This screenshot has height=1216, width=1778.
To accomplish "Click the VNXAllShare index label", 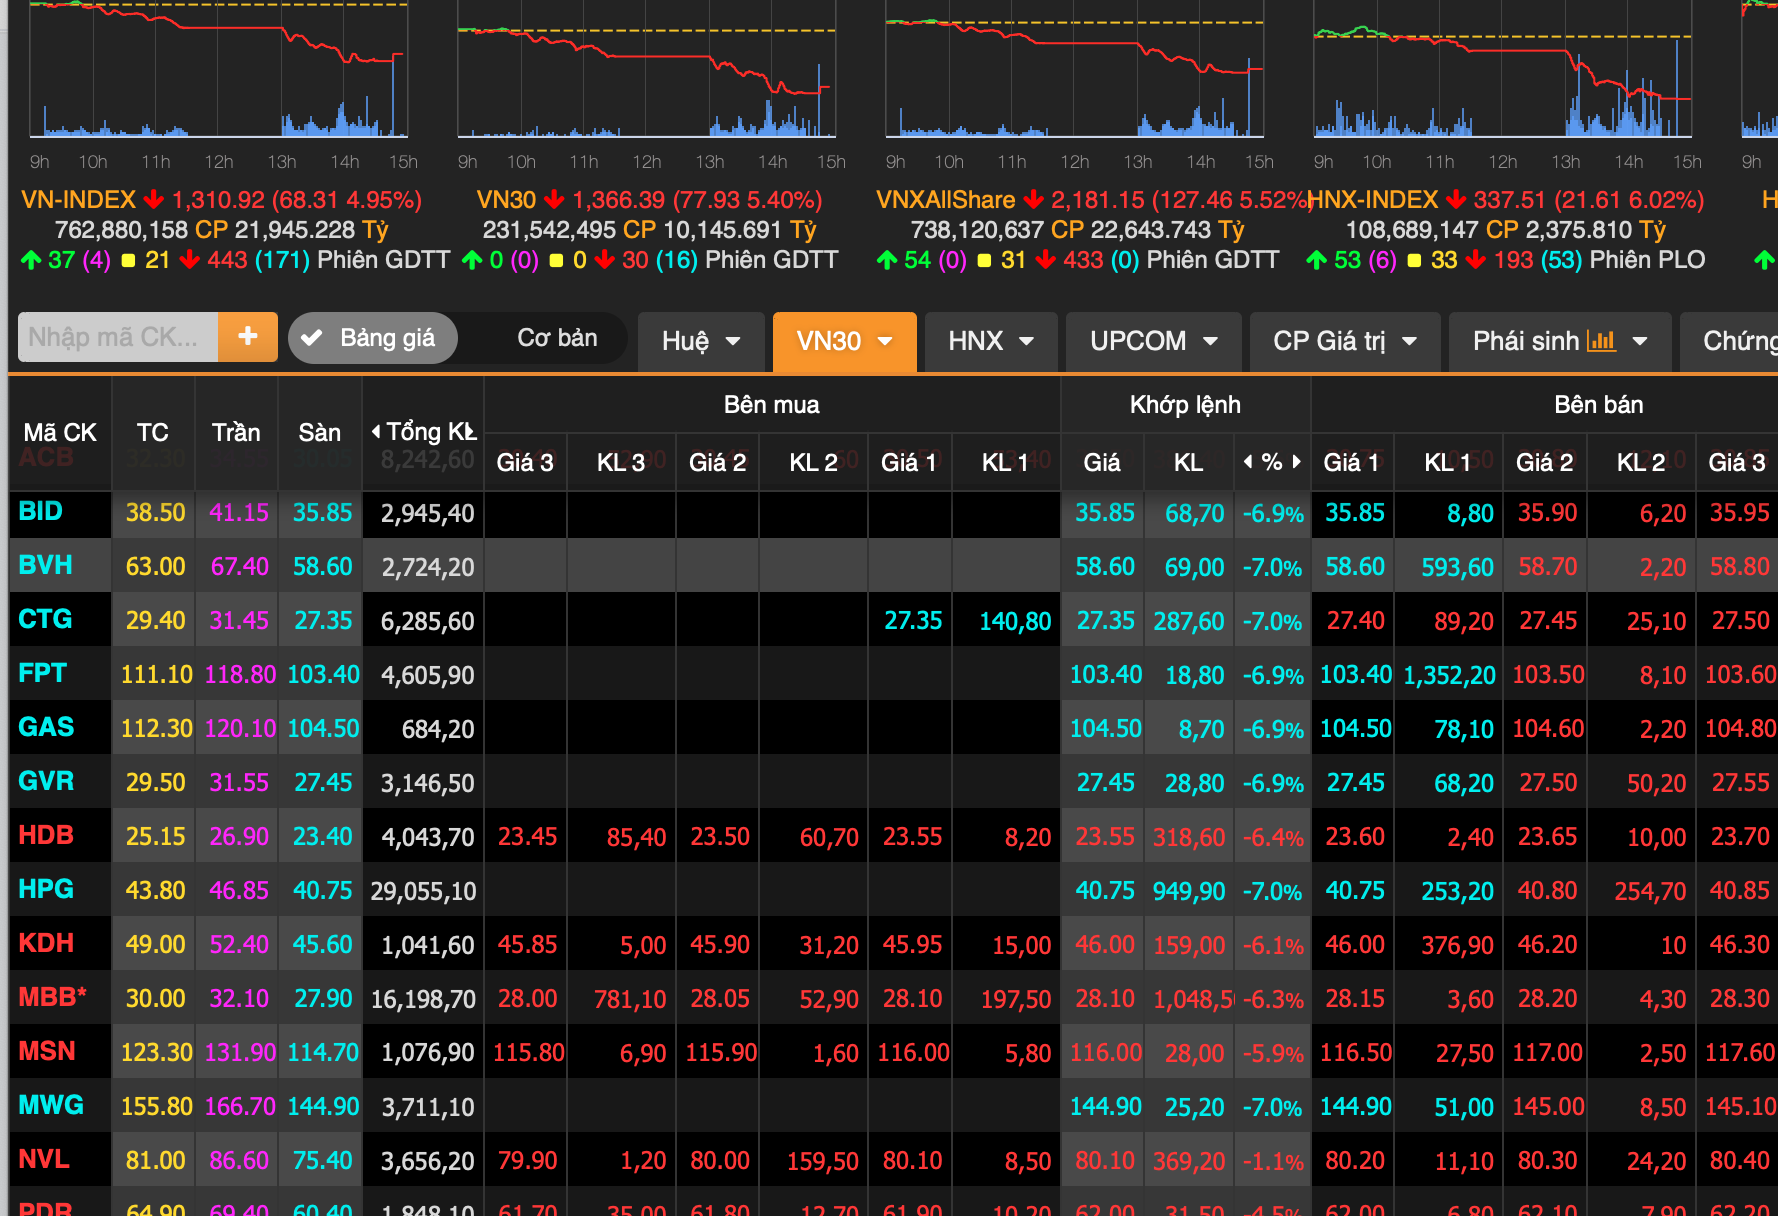I will pos(945,200).
